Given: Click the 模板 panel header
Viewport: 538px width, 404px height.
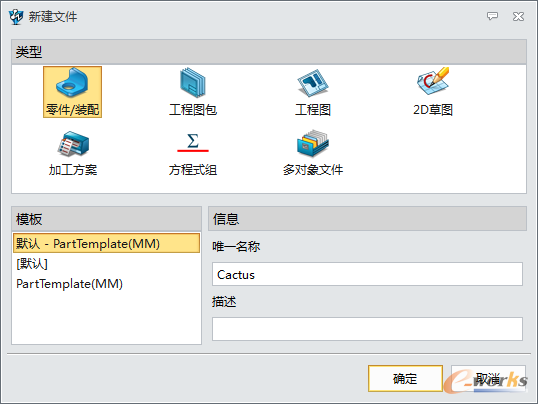Looking at the screenshot, I should click(x=106, y=219).
